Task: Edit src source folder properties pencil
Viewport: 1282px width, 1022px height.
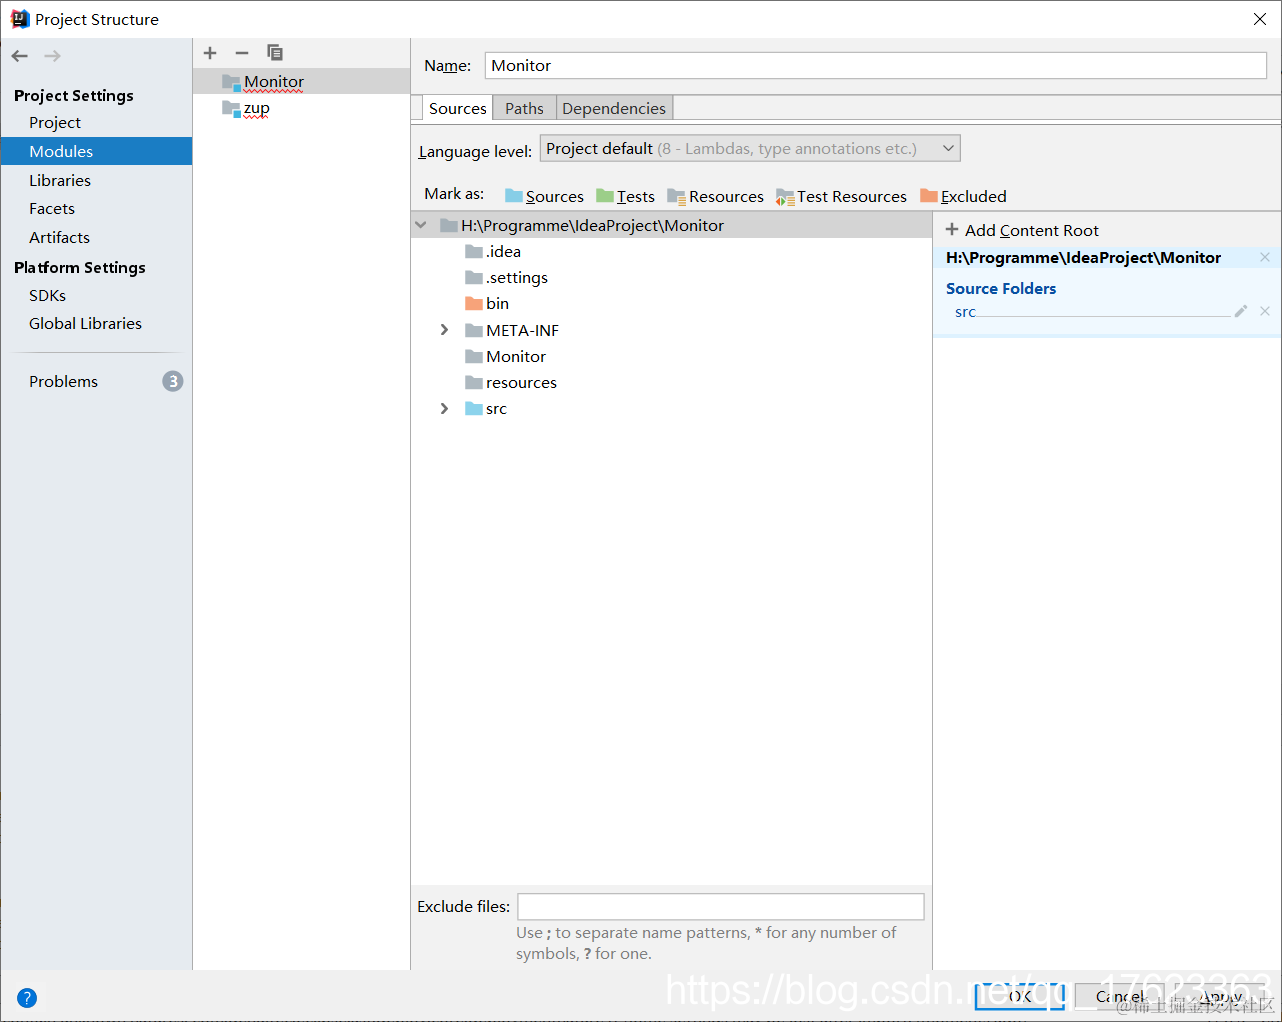Action: pyautogui.click(x=1241, y=311)
